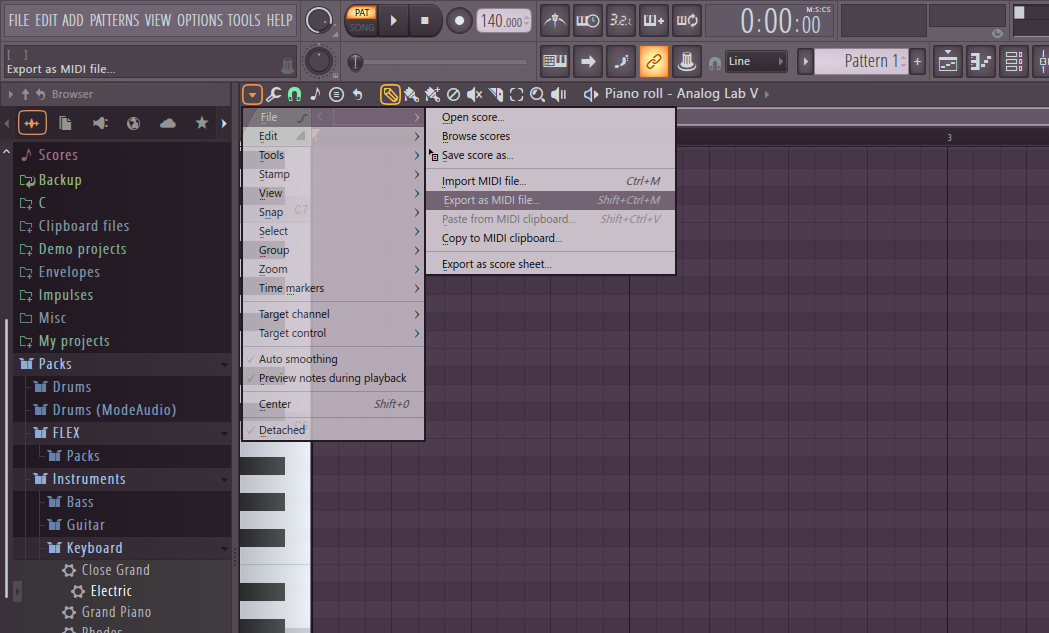
Task: Click the starred favorites icon in Browser
Action: click(202, 123)
